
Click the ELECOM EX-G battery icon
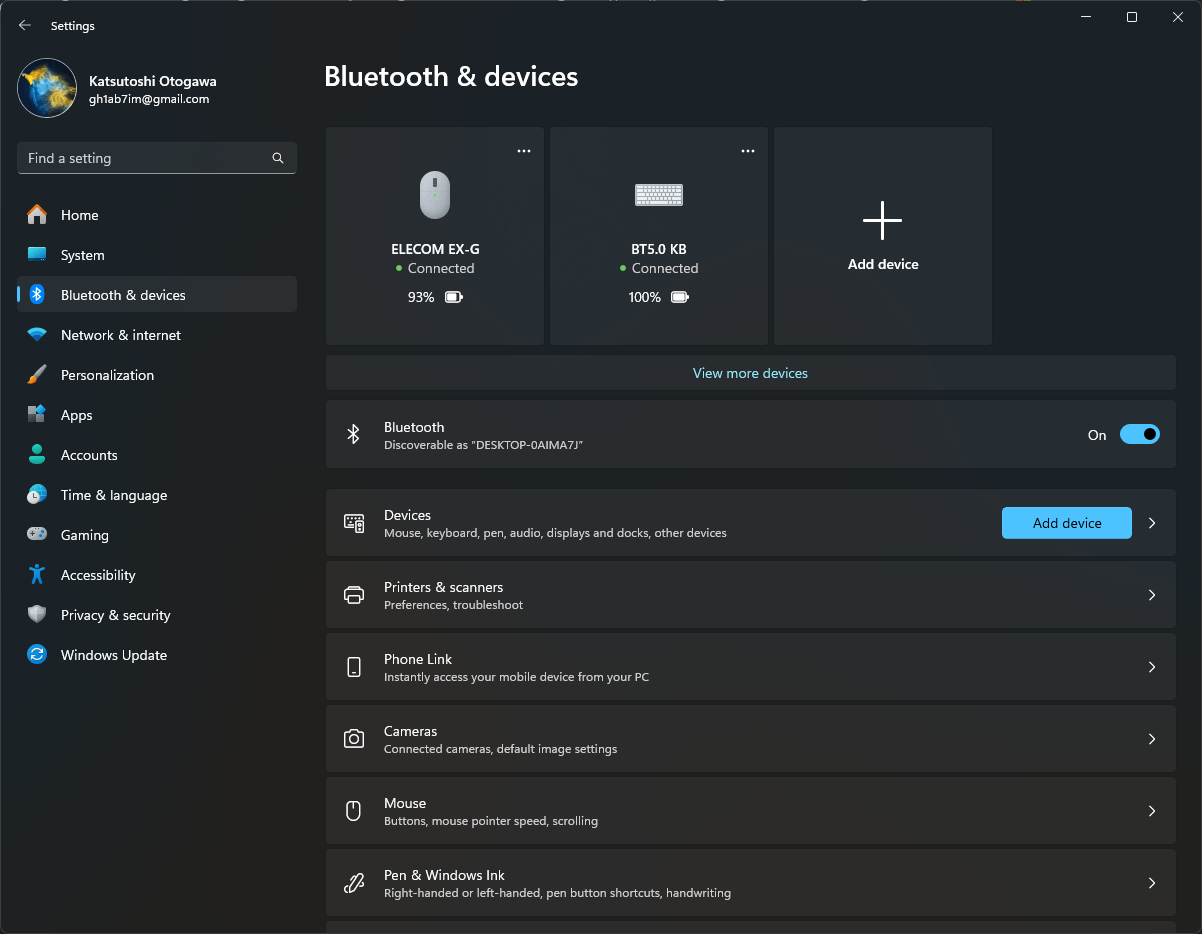click(454, 297)
